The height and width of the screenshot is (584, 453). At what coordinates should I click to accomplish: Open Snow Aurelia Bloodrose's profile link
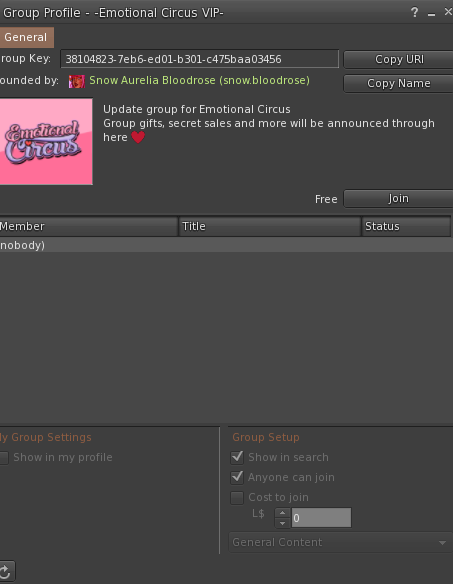pos(199,80)
